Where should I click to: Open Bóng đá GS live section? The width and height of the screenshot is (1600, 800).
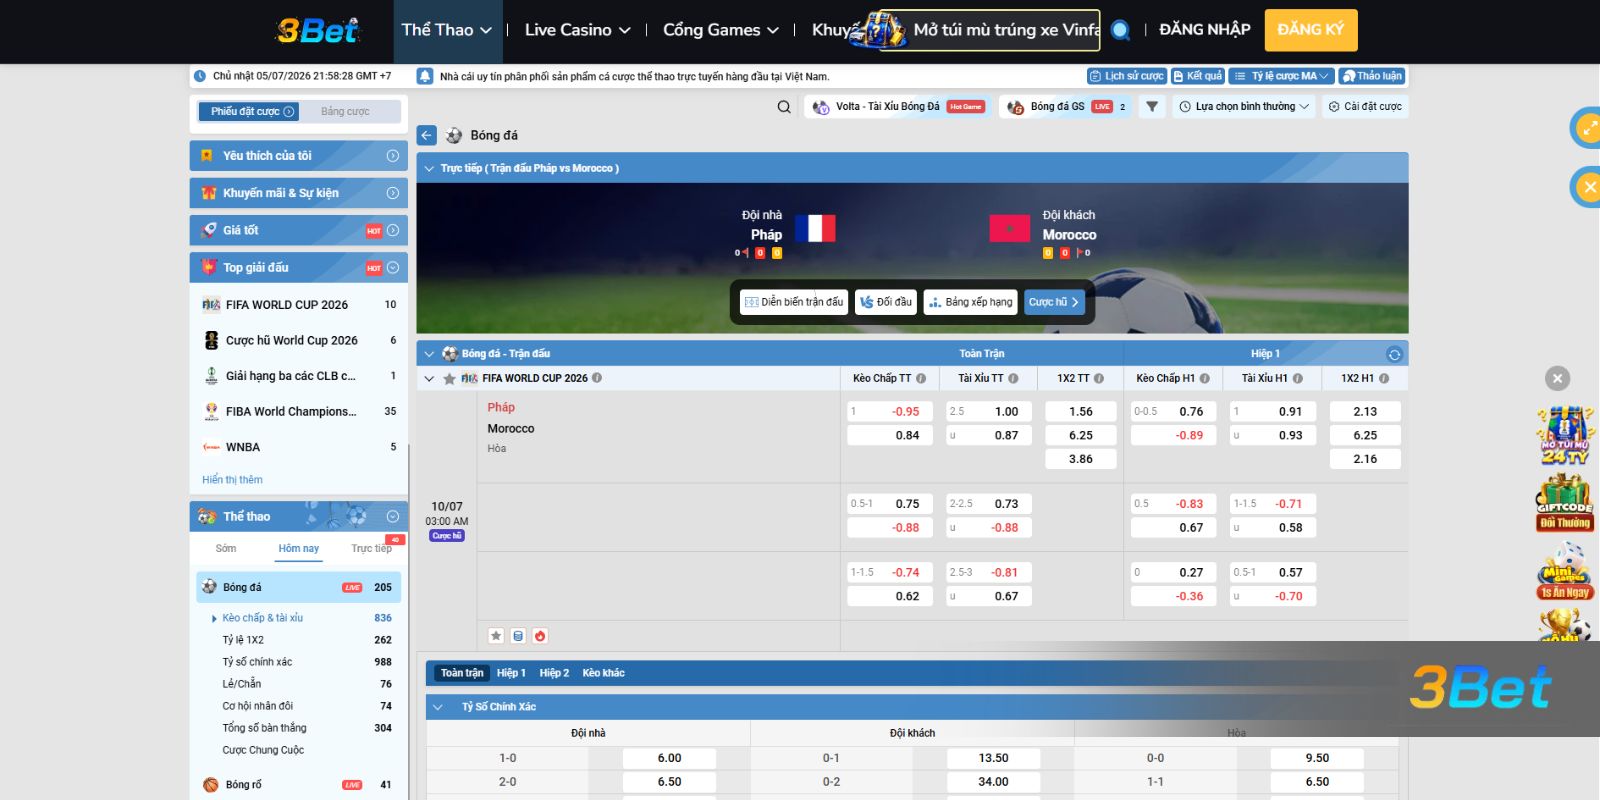[x=1067, y=107]
